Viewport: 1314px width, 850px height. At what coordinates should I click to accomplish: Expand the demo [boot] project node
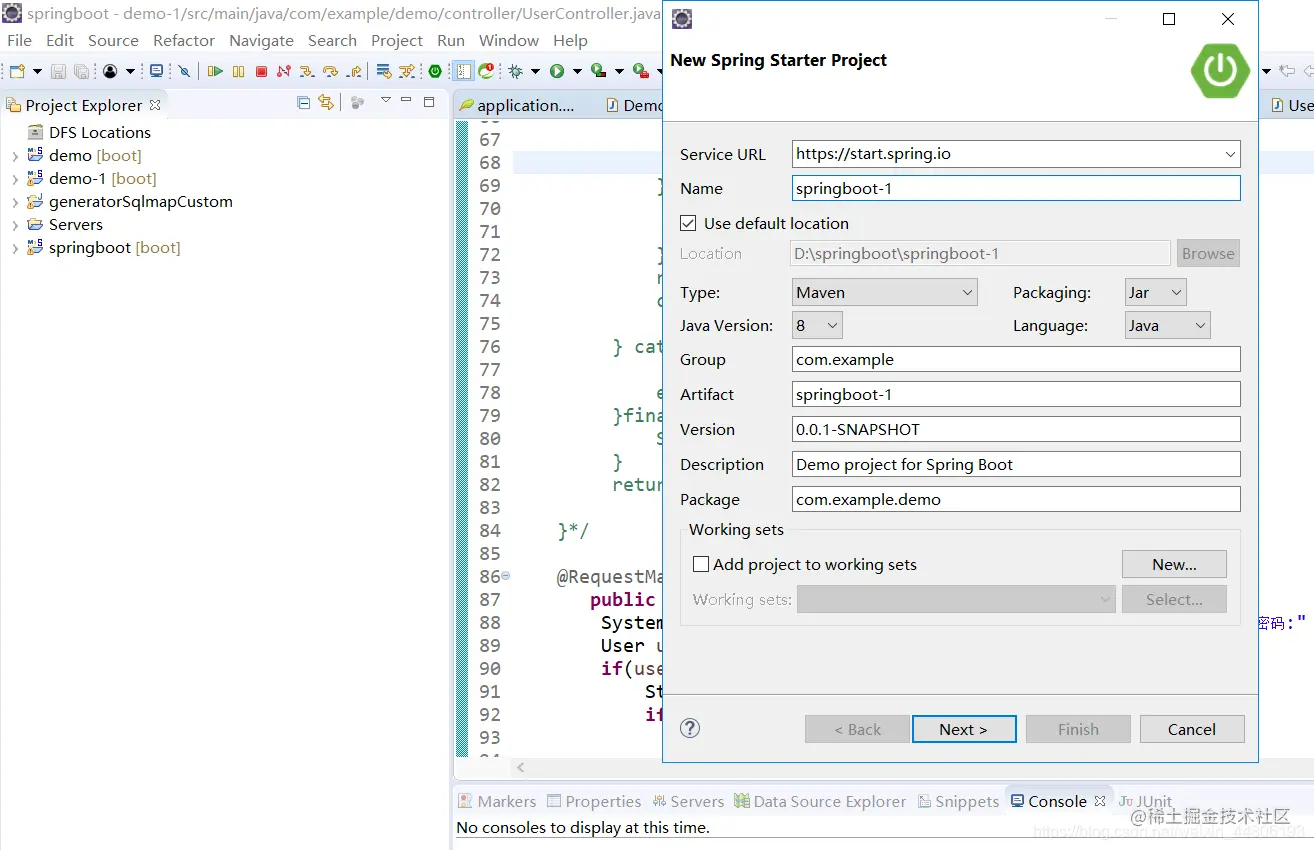pyautogui.click(x=15, y=156)
